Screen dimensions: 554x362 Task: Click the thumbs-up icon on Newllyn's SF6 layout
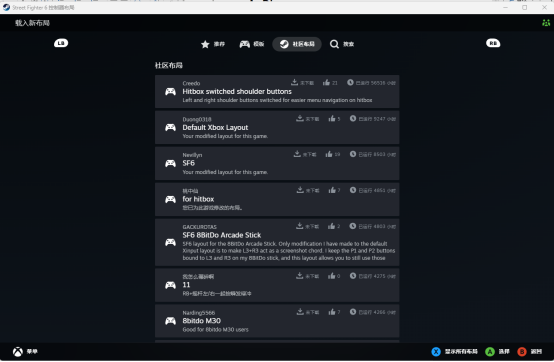pos(329,154)
